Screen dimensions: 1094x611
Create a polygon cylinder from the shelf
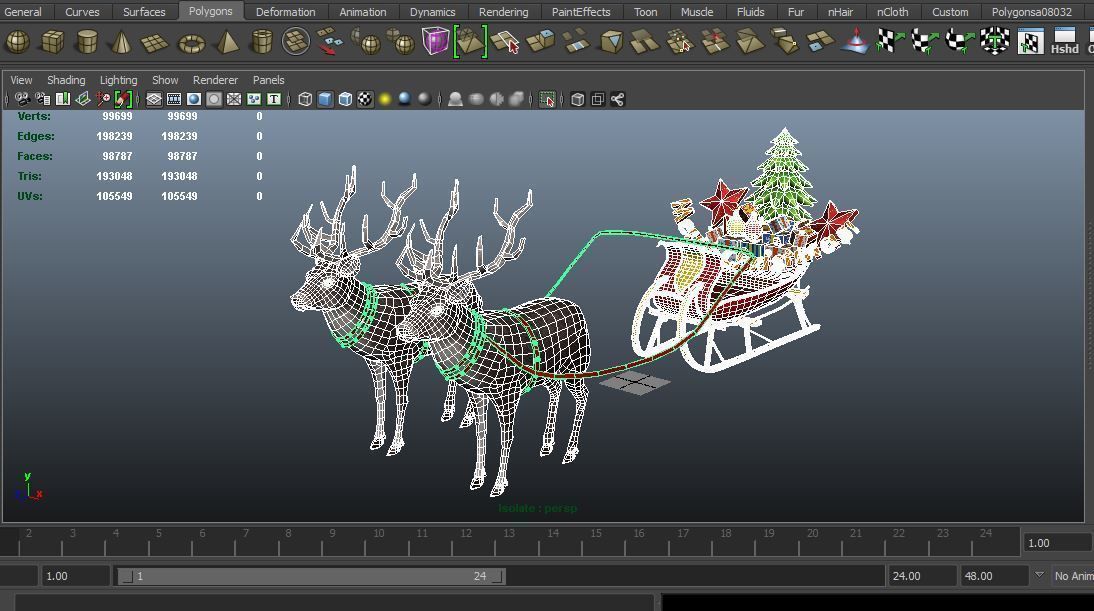tap(87, 42)
